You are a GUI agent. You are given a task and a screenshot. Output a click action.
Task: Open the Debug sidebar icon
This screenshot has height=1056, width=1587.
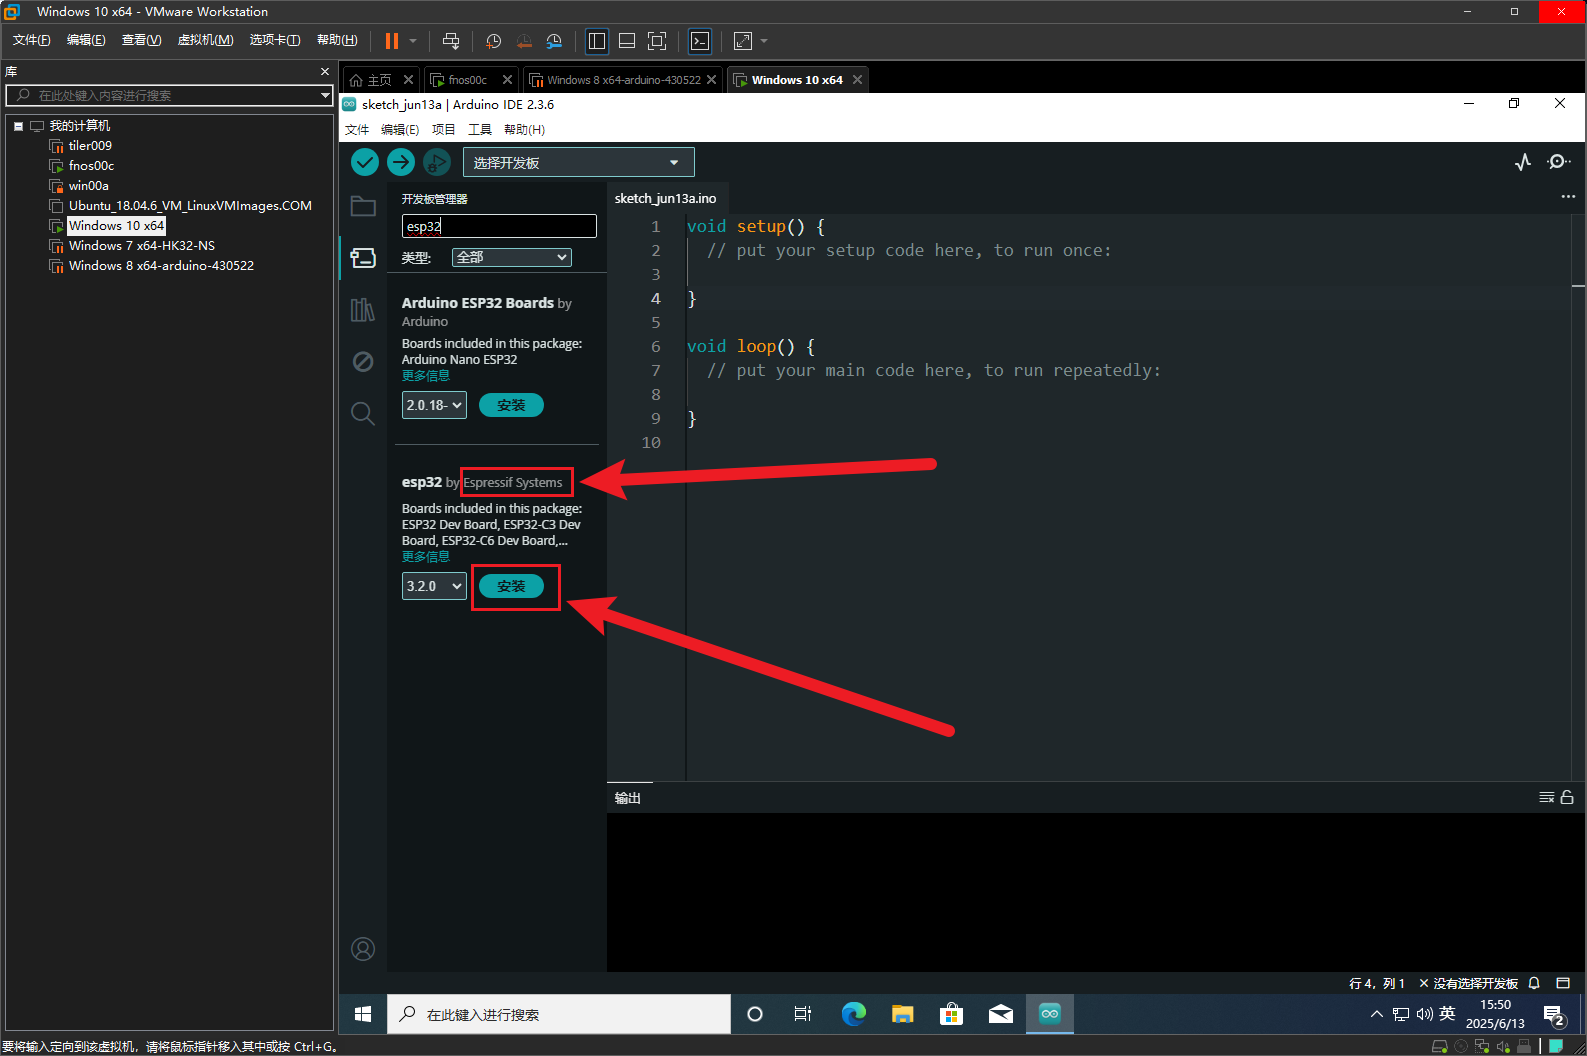363,361
